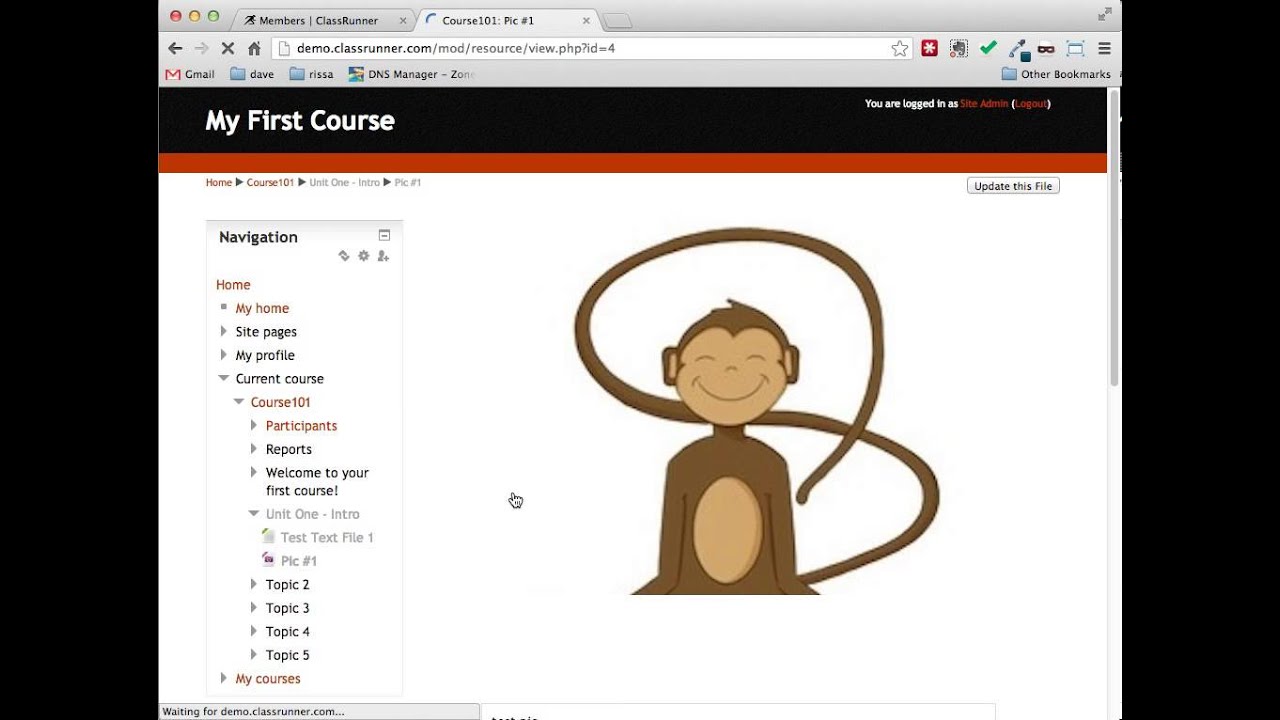The height and width of the screenshot is (720, 1280).
Task: Expand Site pages in navigation tree
Action: [224, 331]
